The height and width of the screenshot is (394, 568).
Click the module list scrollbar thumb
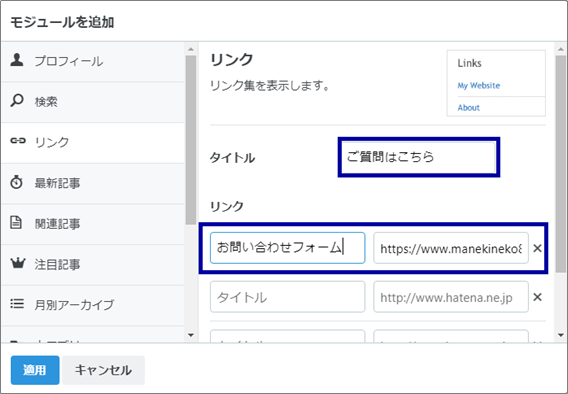coord(191,140)
